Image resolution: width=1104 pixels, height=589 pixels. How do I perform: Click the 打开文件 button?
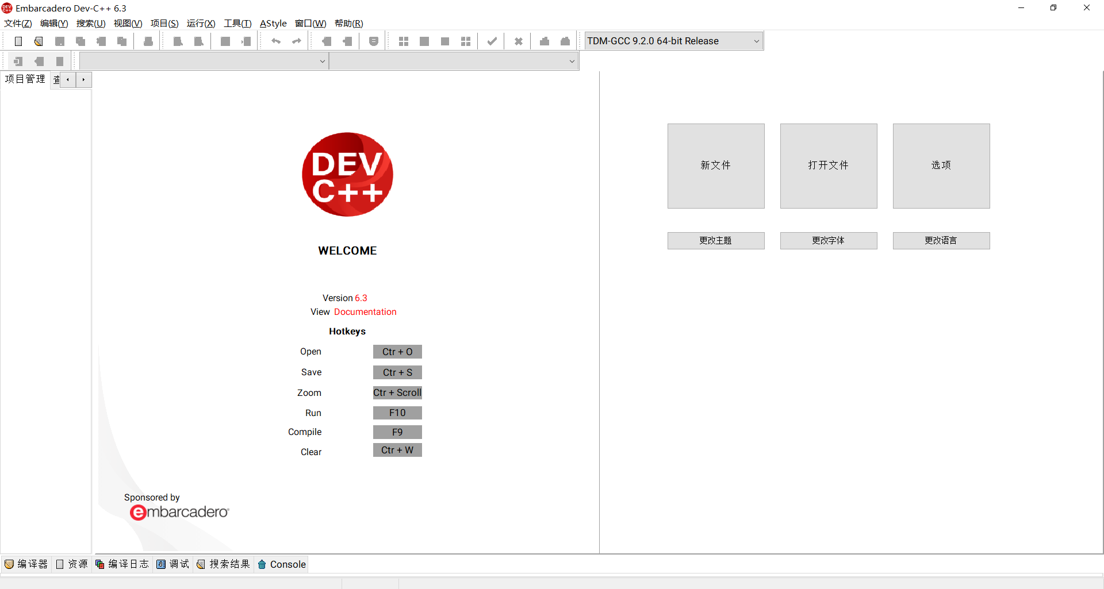coord(829,166)
